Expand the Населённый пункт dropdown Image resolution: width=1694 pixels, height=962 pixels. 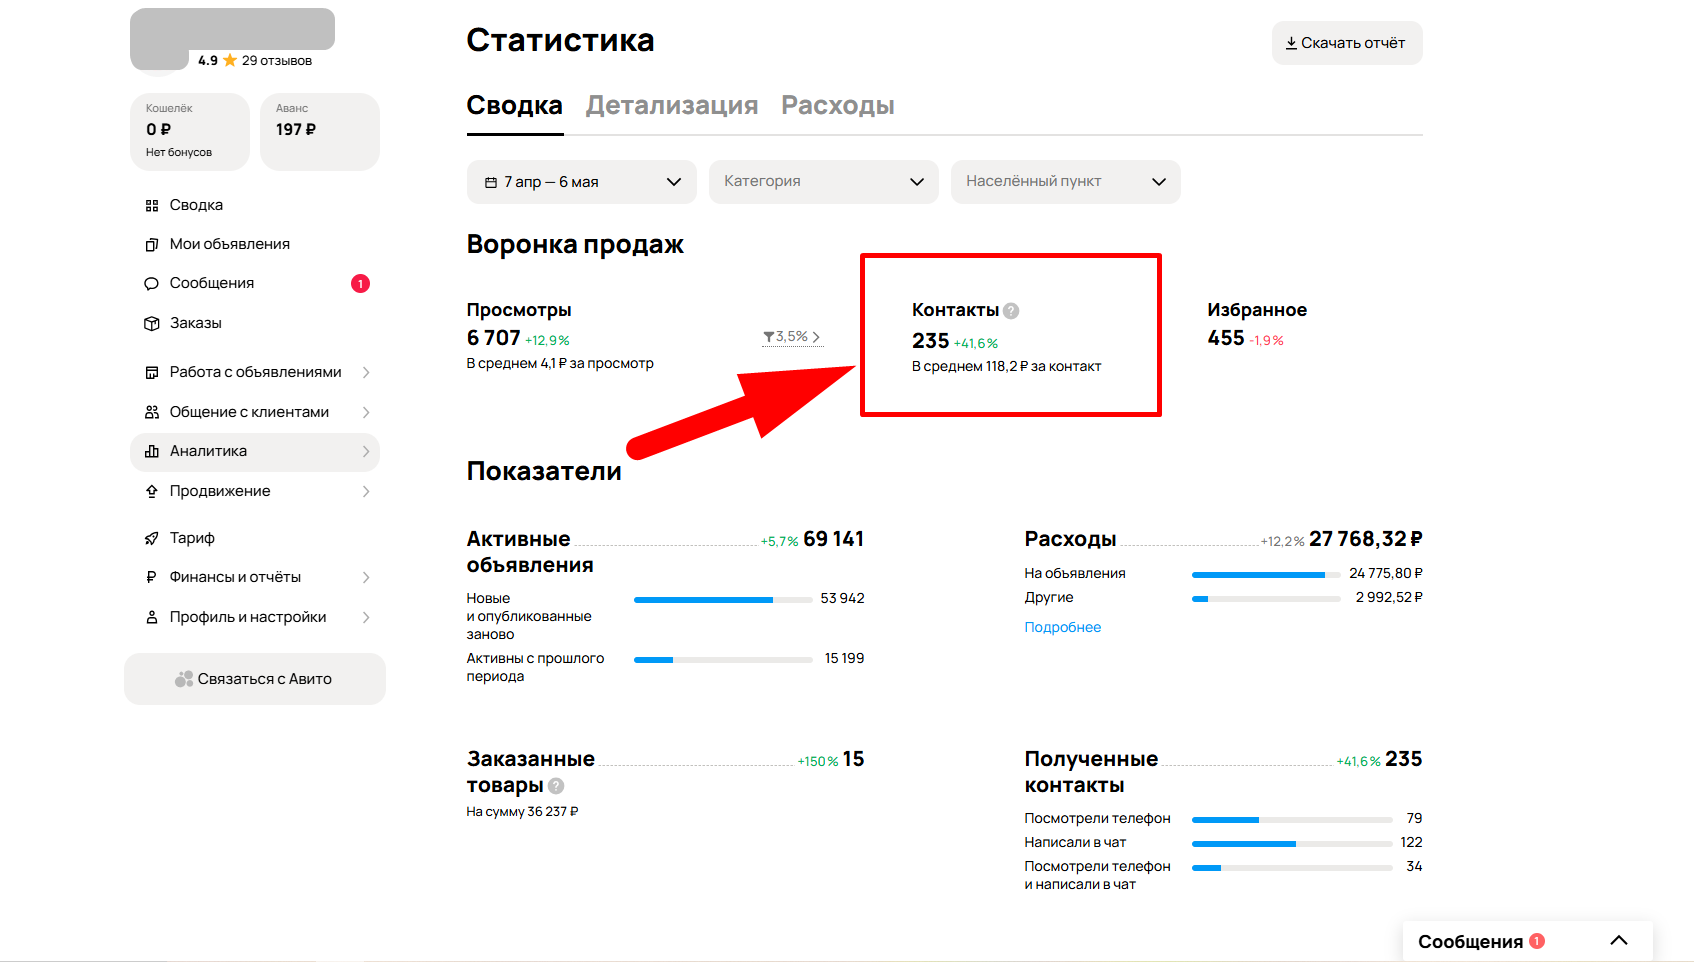[x=1065, y=182]
